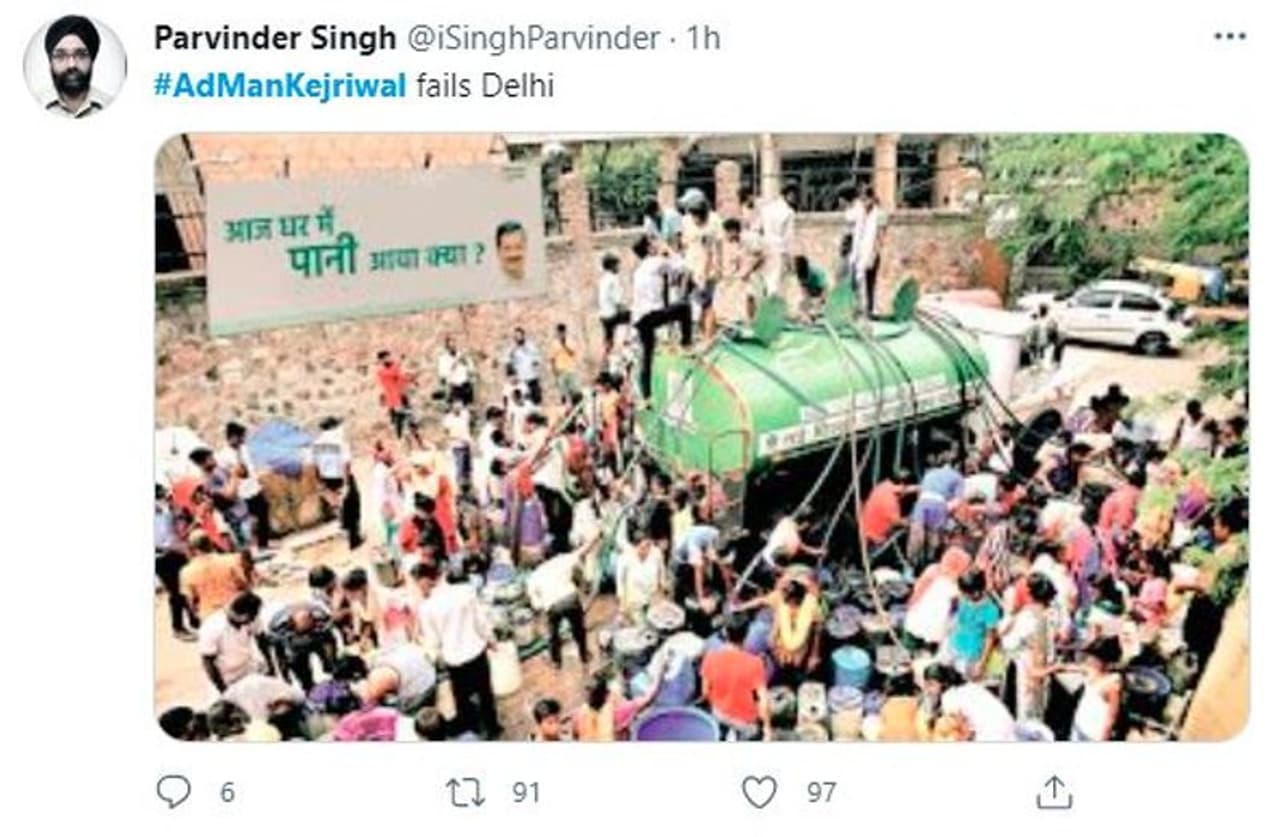Click the tweet text "fails Delhi"

(485, 86)
